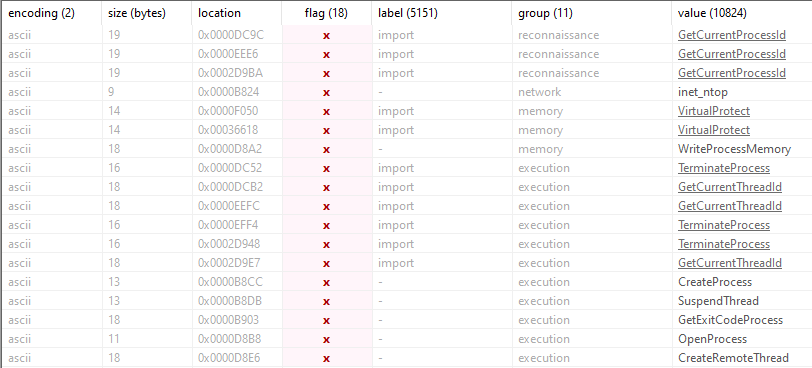
Task: Sort by the flag (18) column header
Action: [326, 13]
